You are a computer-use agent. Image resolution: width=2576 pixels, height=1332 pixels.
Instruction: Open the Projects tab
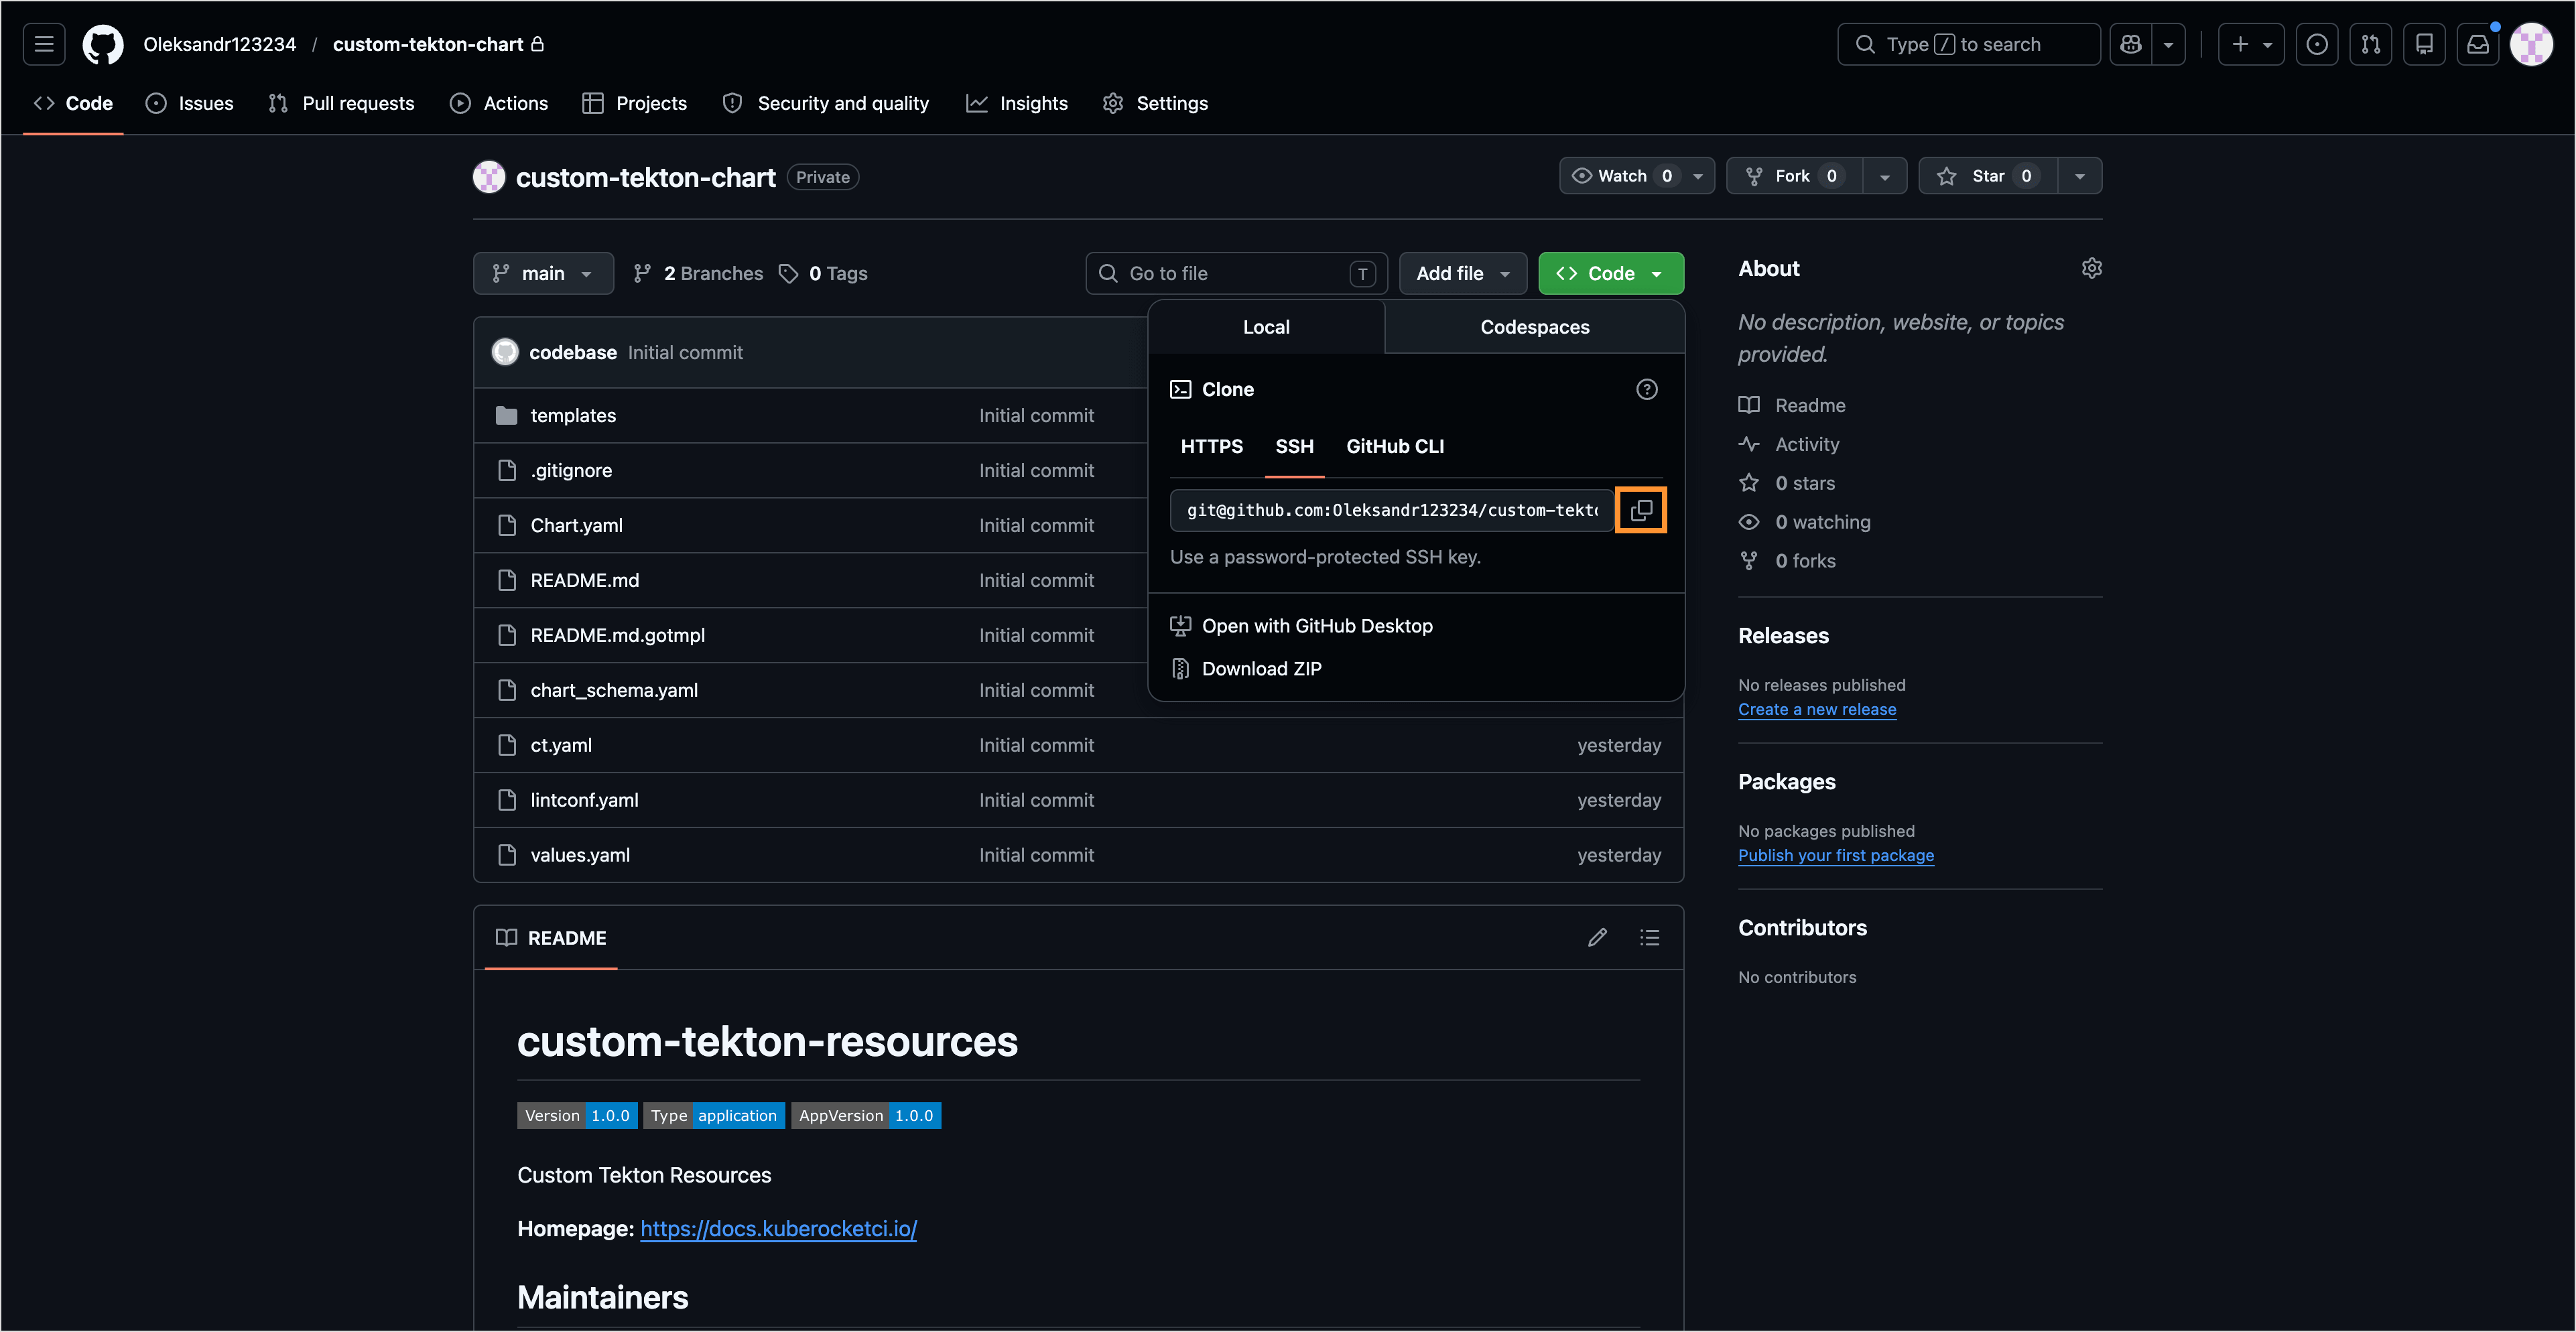click(x=634, y=103)
